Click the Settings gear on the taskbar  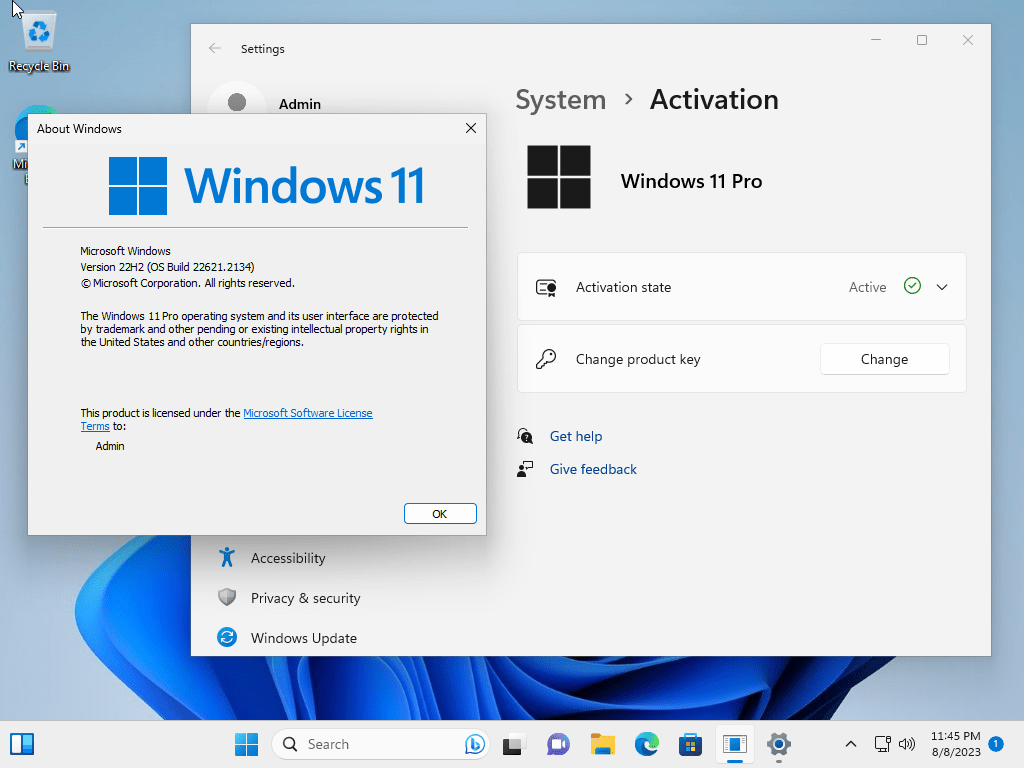[x=778, y=744]
